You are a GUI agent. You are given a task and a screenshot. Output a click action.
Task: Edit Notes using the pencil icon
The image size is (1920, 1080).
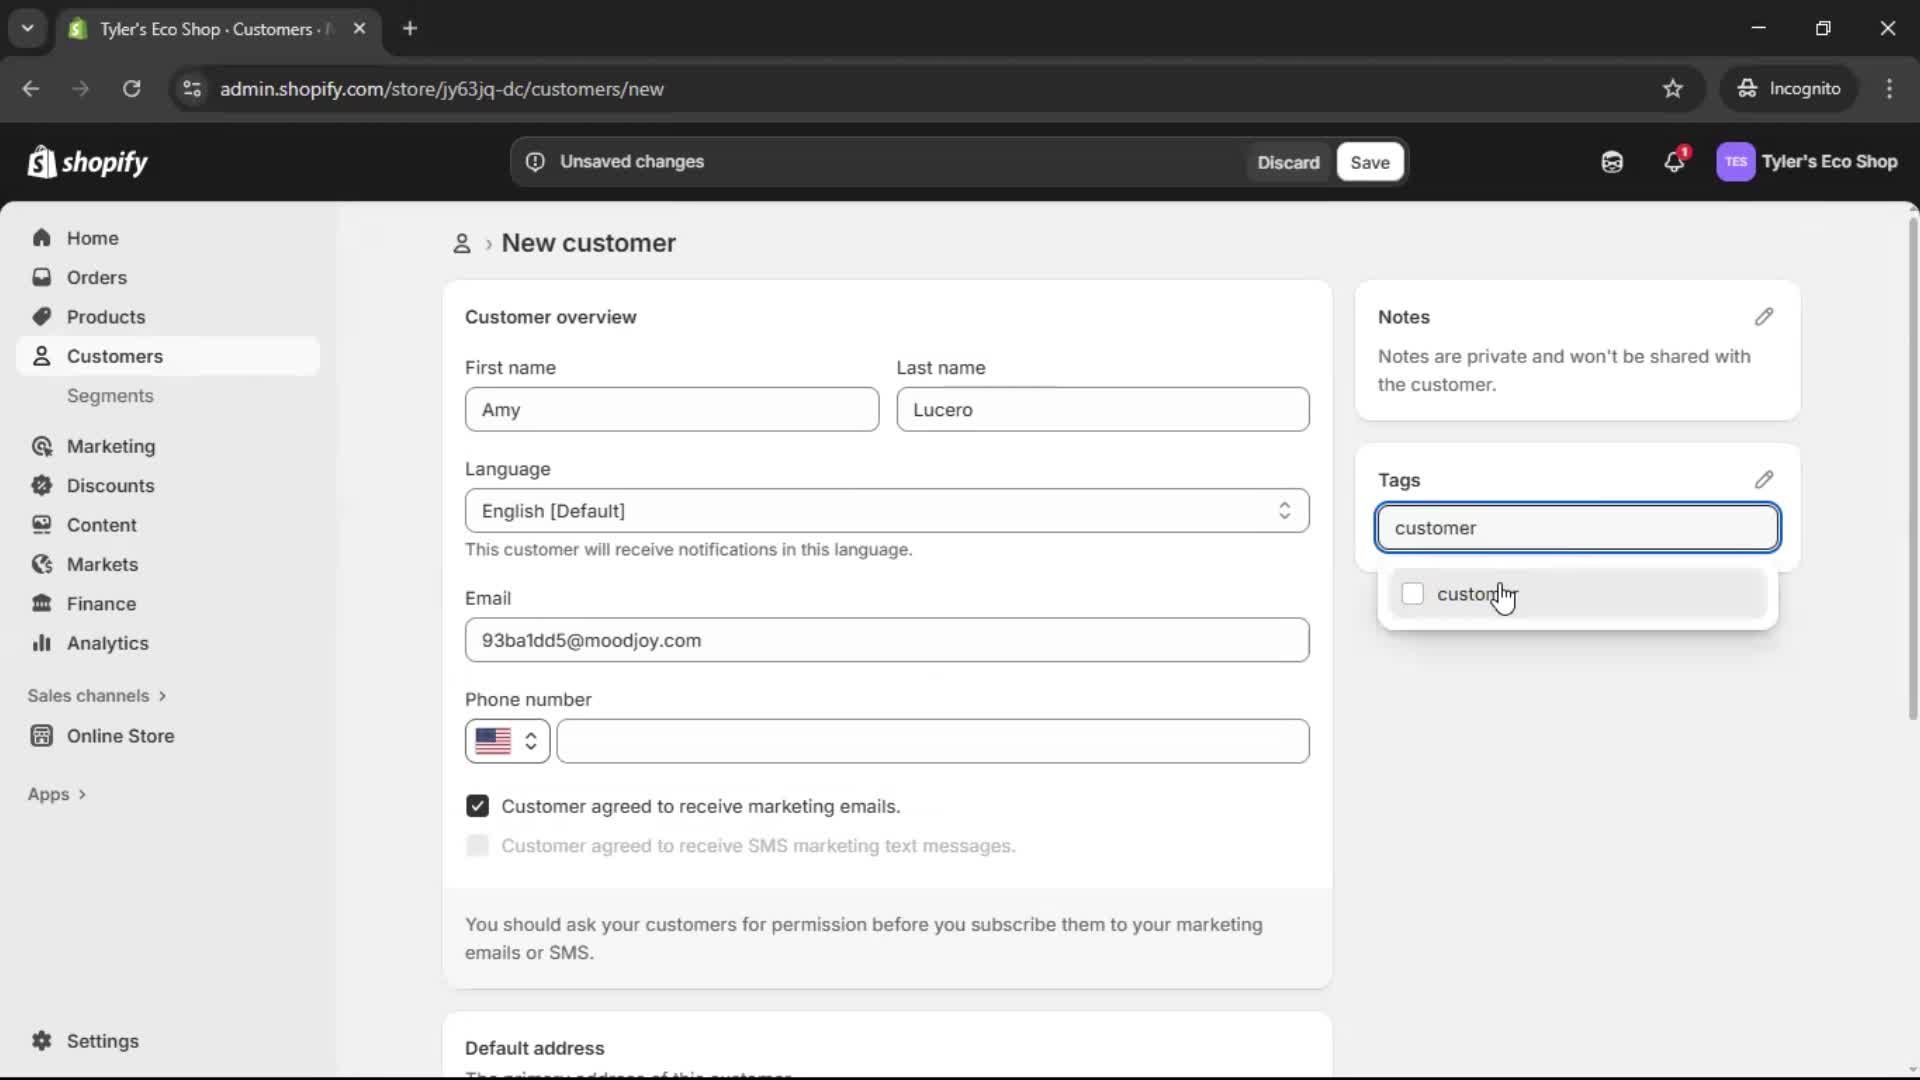click(1764, 317)
